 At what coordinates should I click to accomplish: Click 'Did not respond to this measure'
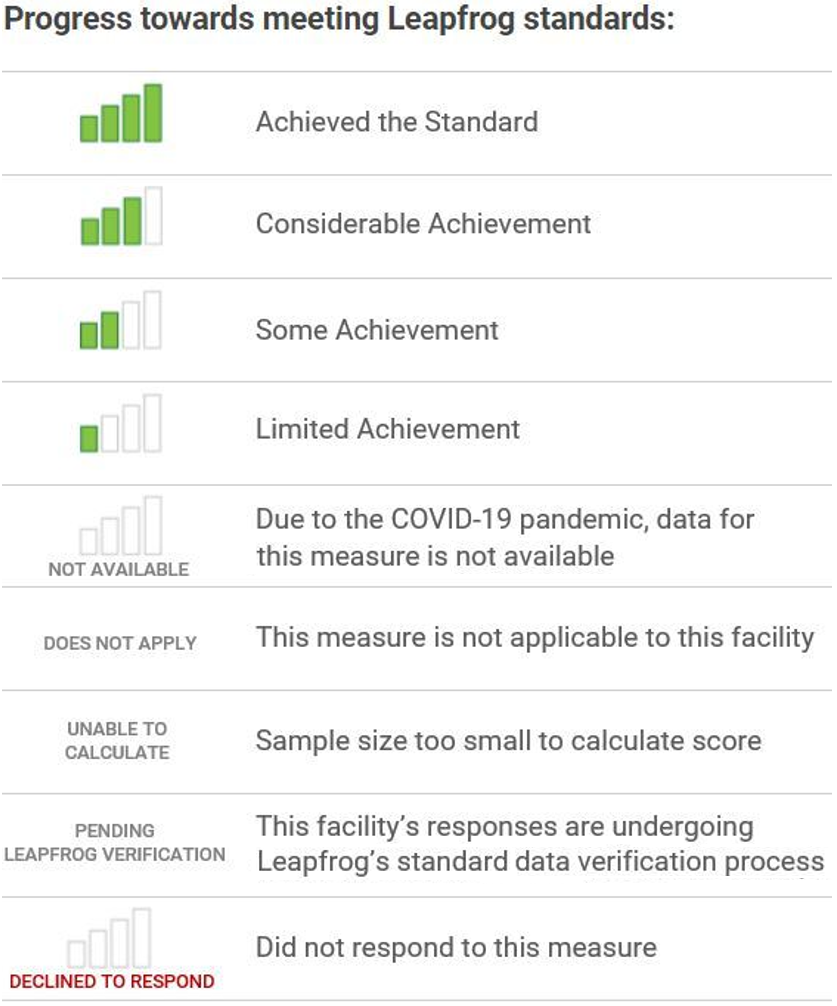[456, 948]
